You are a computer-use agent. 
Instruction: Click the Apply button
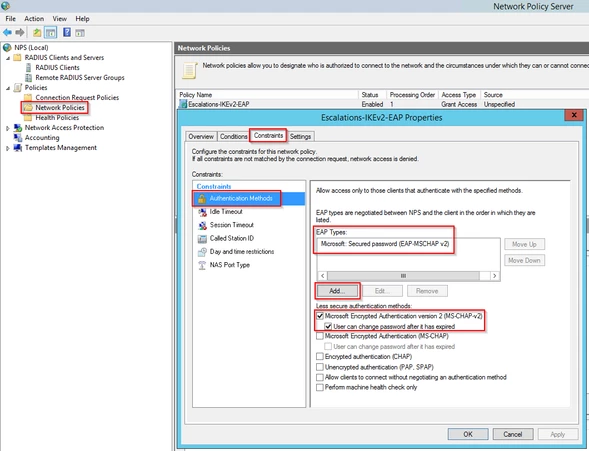tap(558, 434)
